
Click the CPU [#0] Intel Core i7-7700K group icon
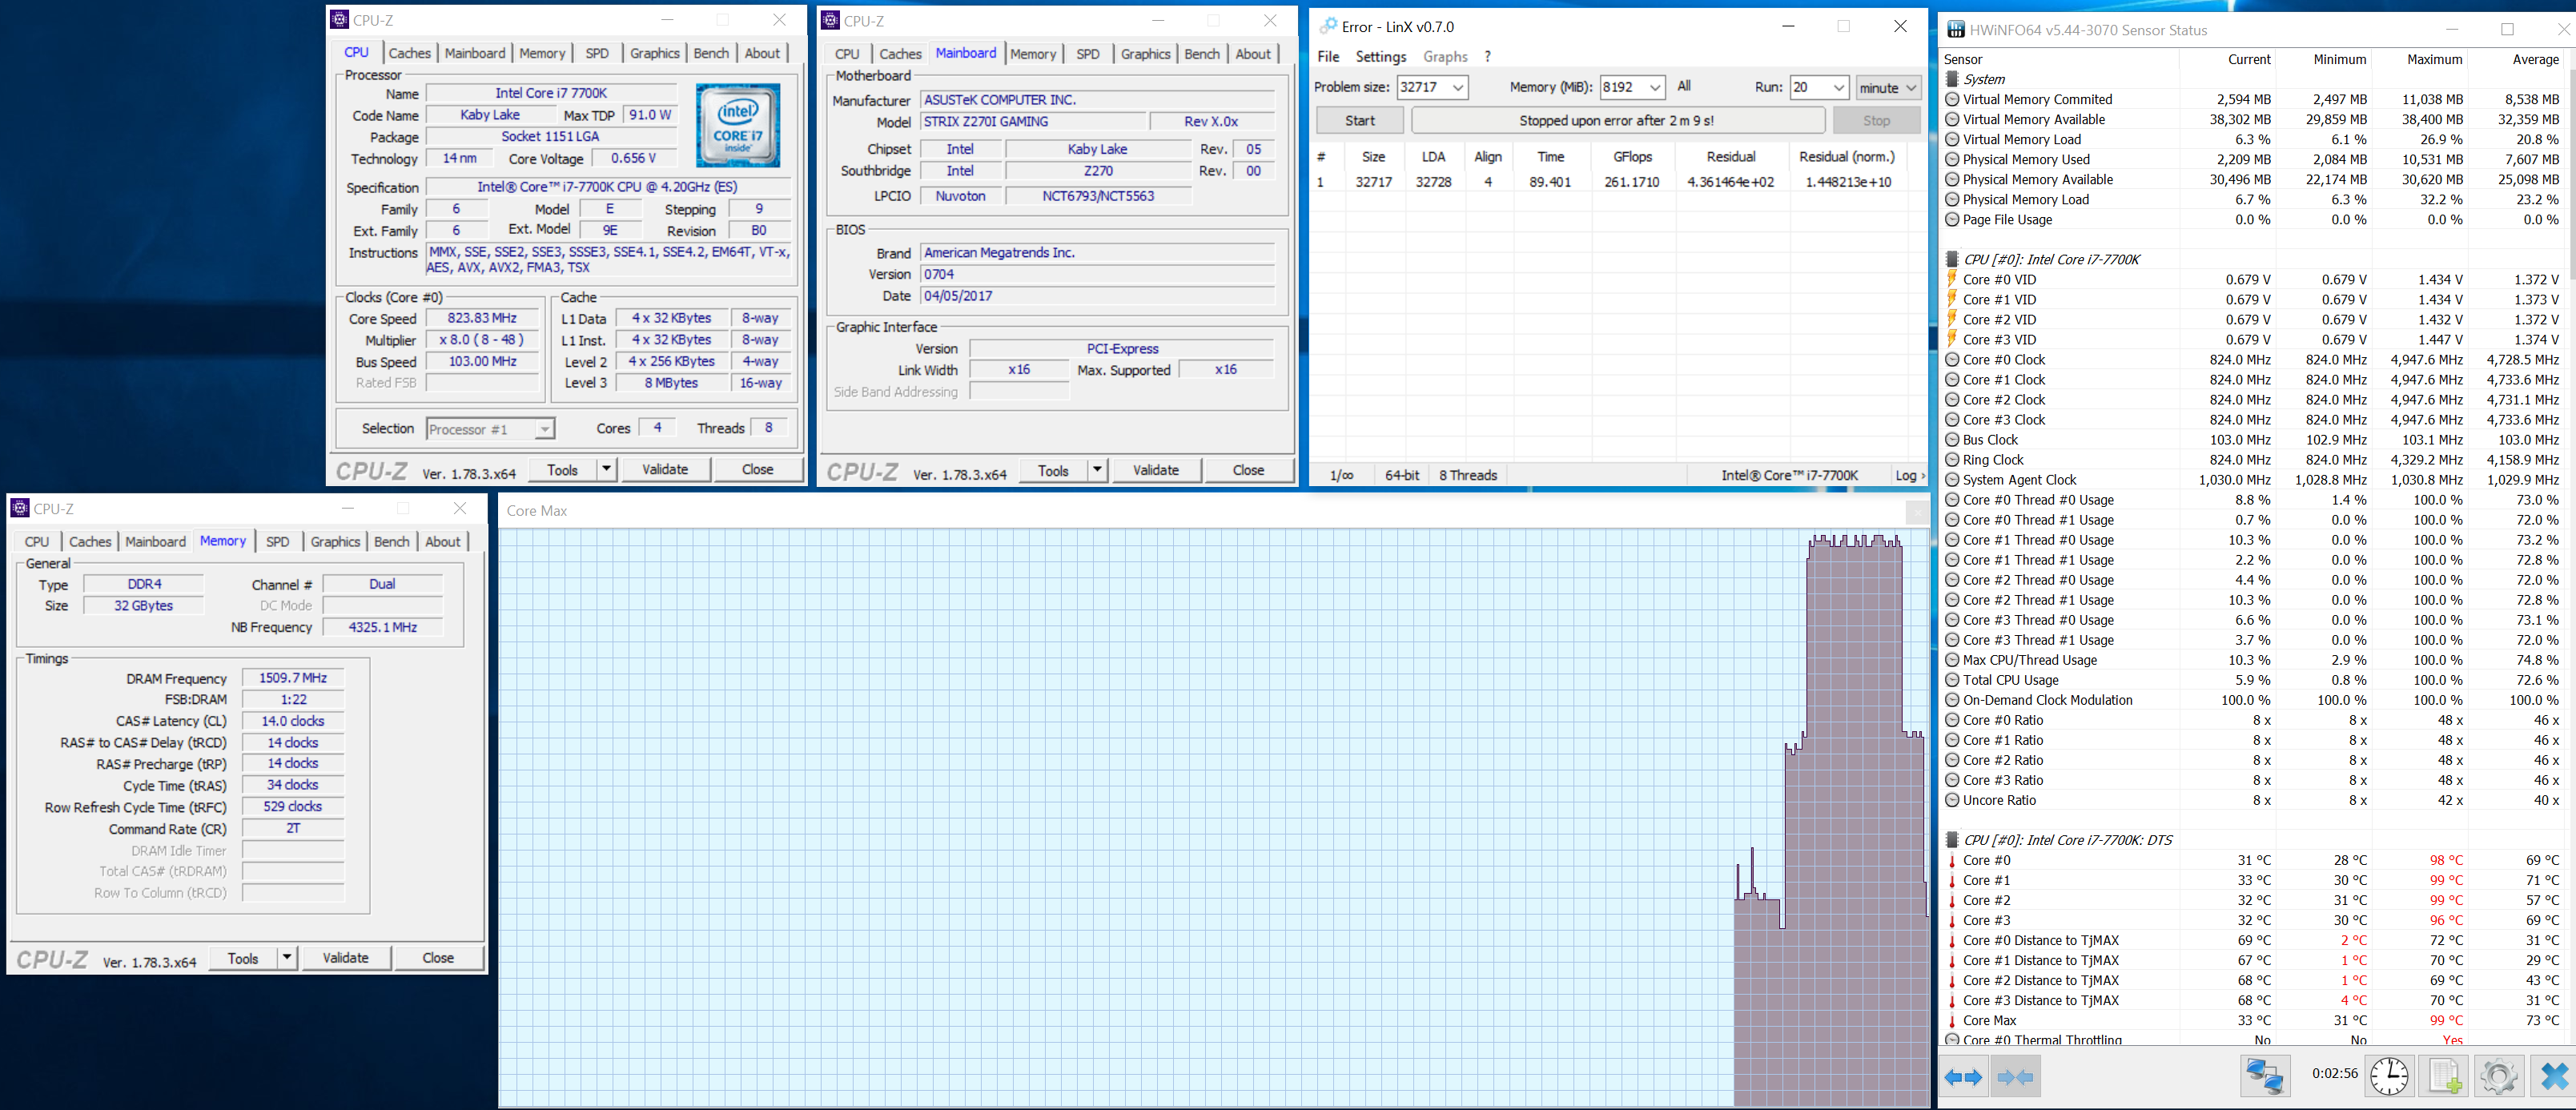point(1952,259)
